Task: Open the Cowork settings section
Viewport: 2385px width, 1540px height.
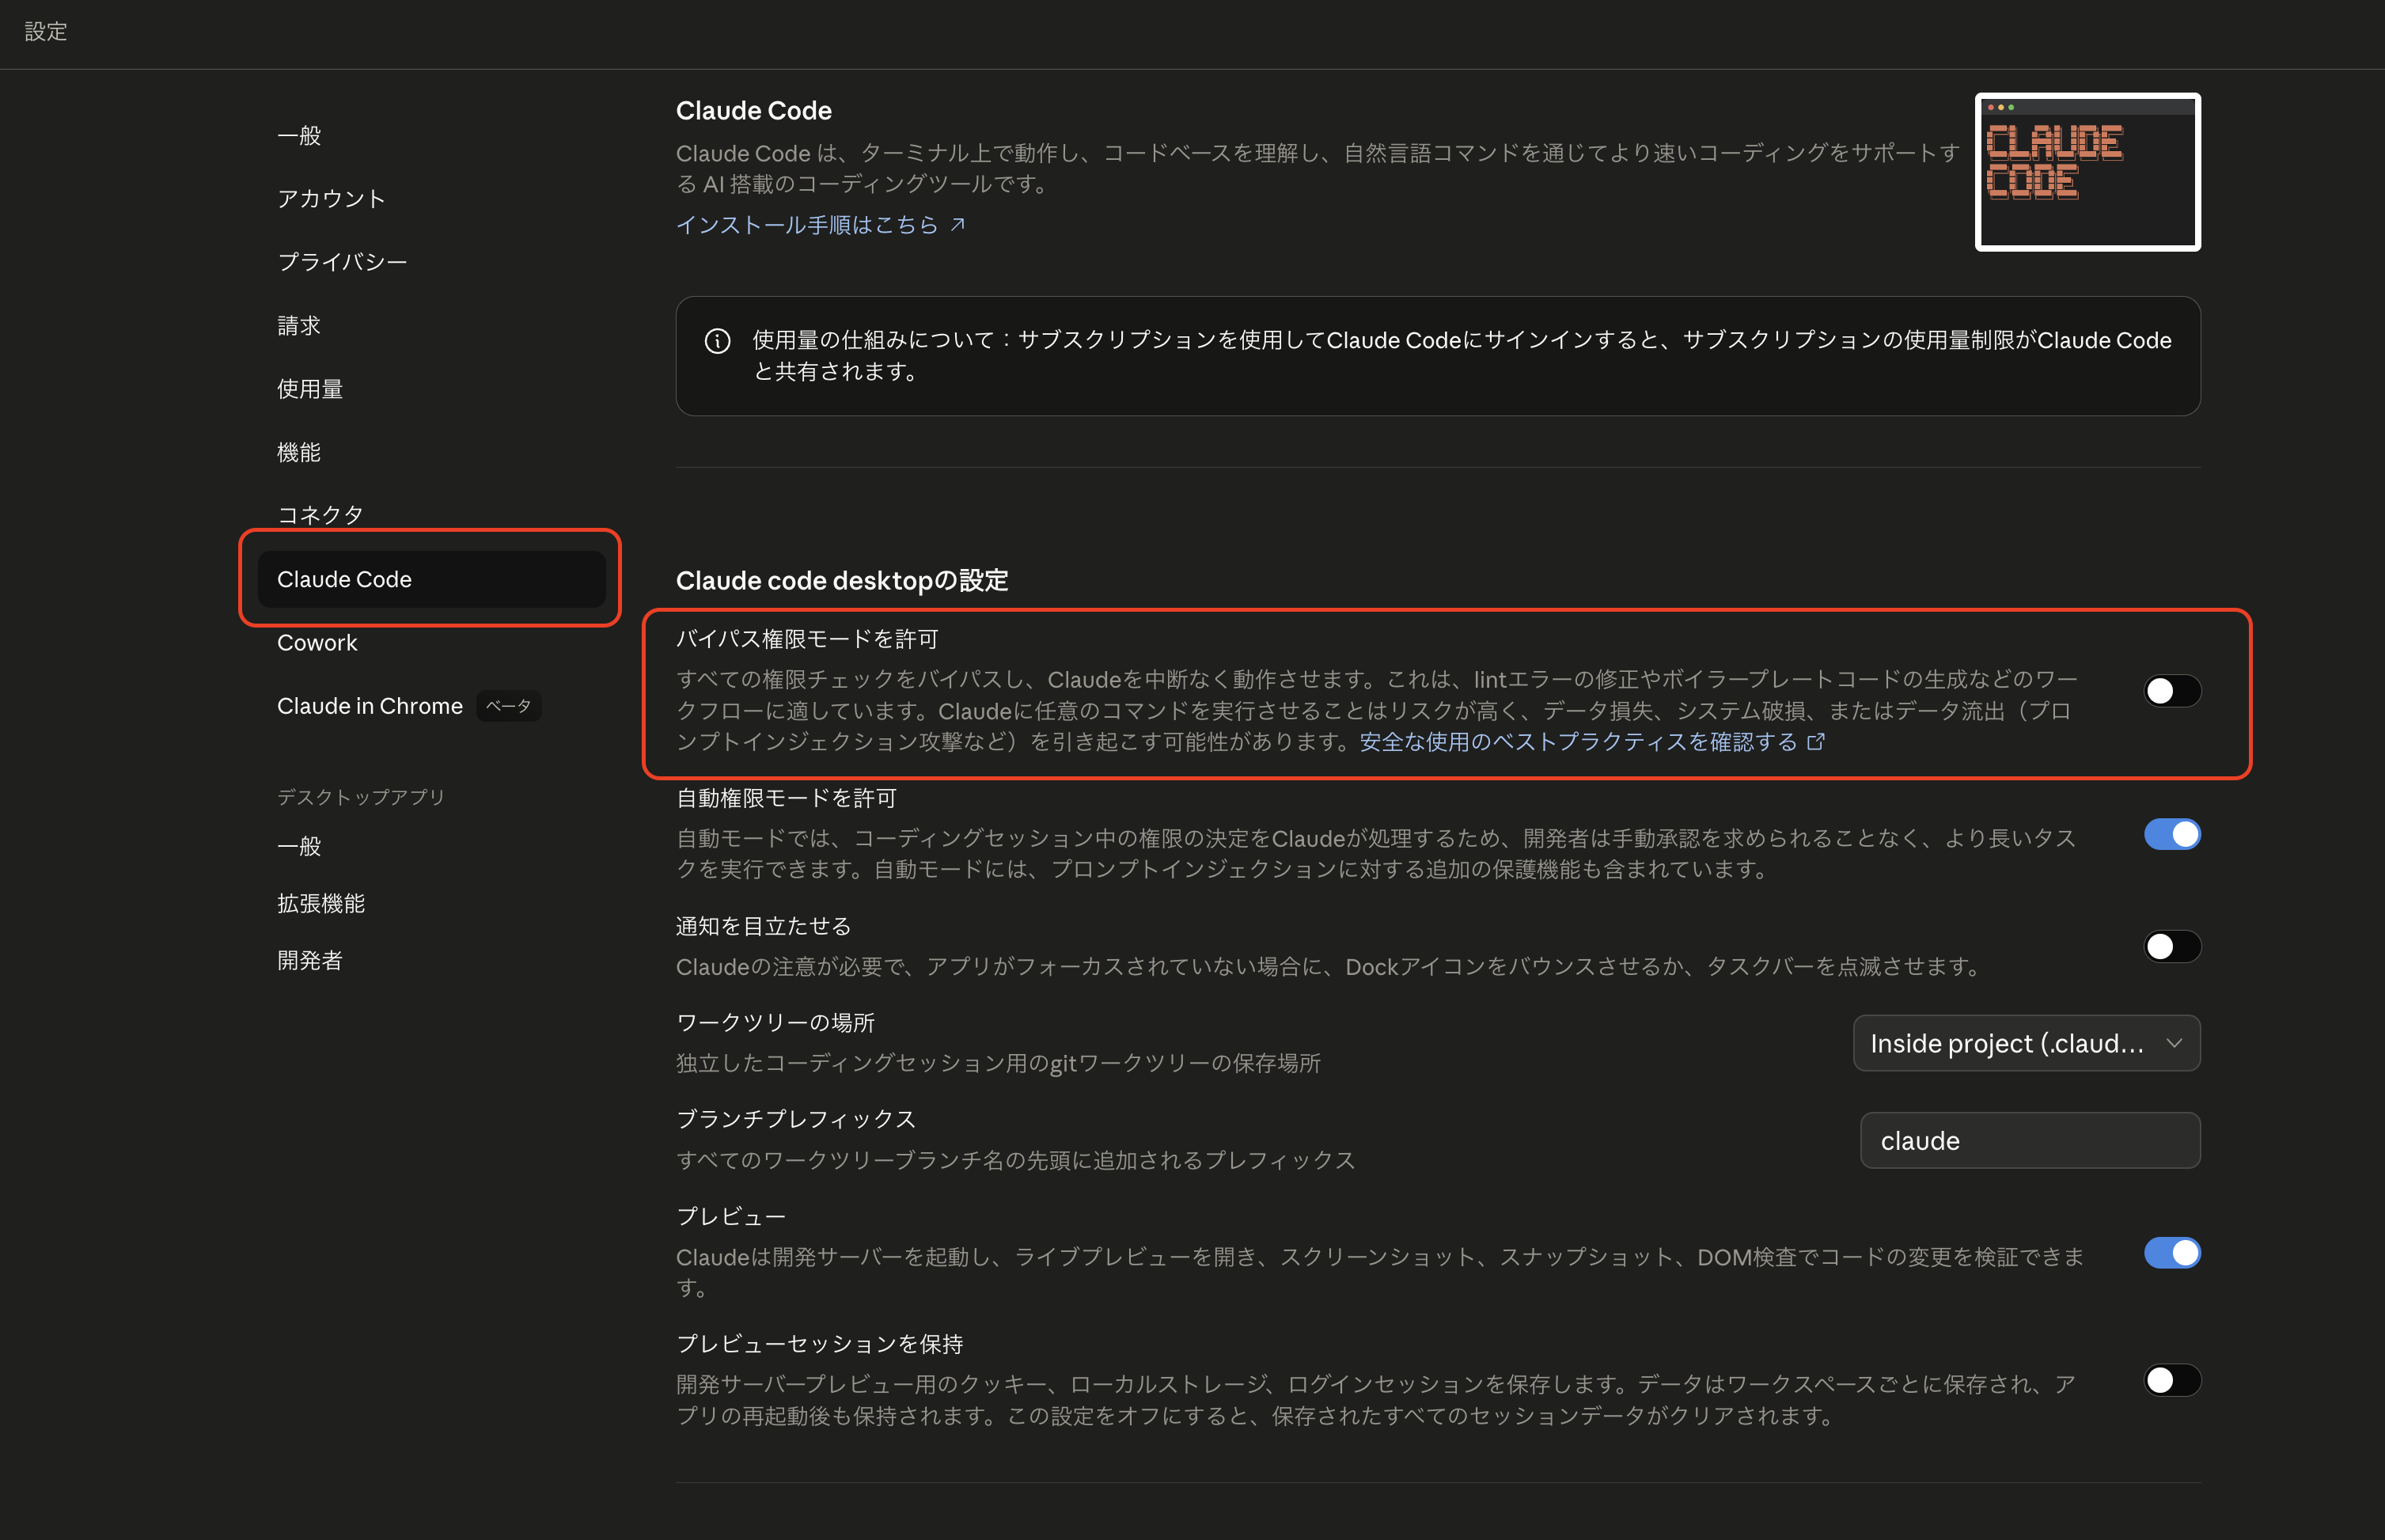Action: [317, 643]
